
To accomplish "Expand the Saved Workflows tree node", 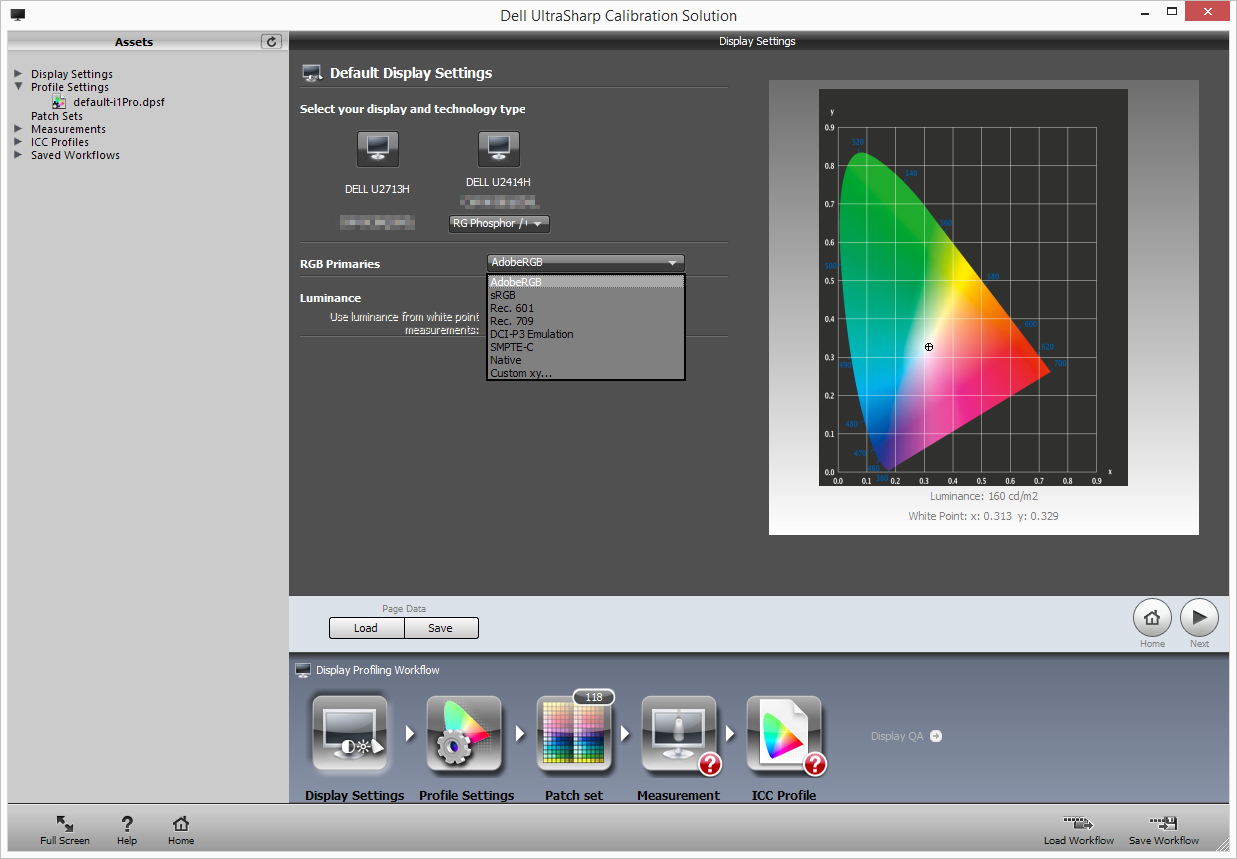I will click(18, 155).
